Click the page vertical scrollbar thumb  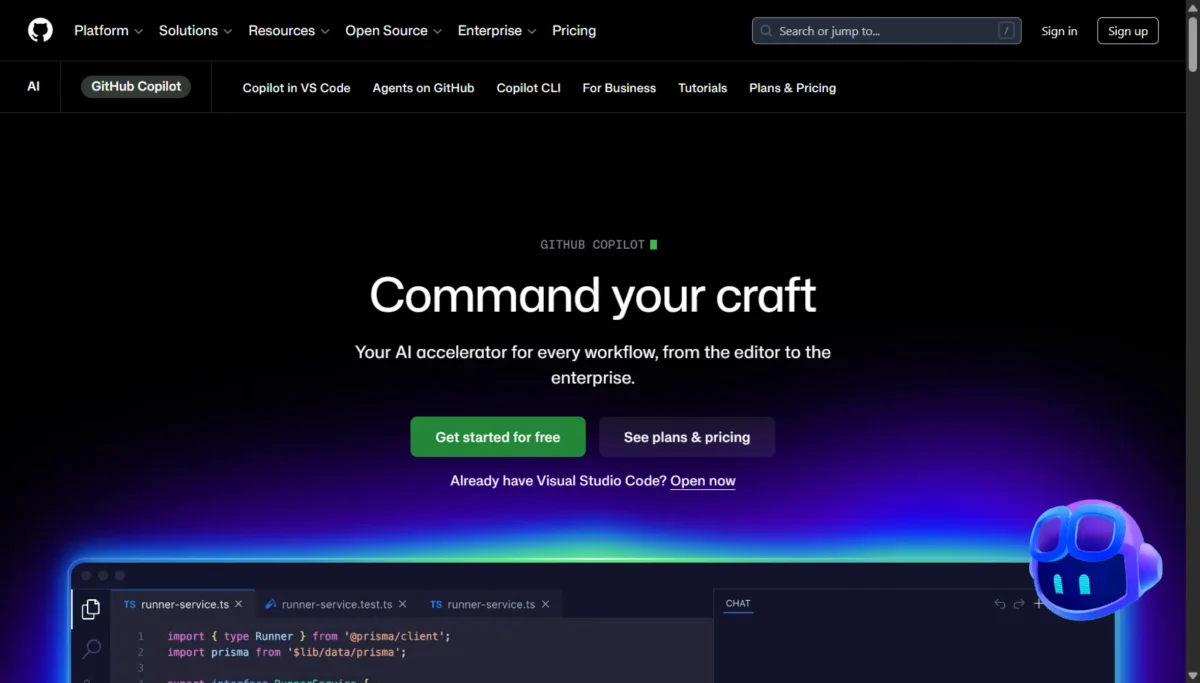1192,40
